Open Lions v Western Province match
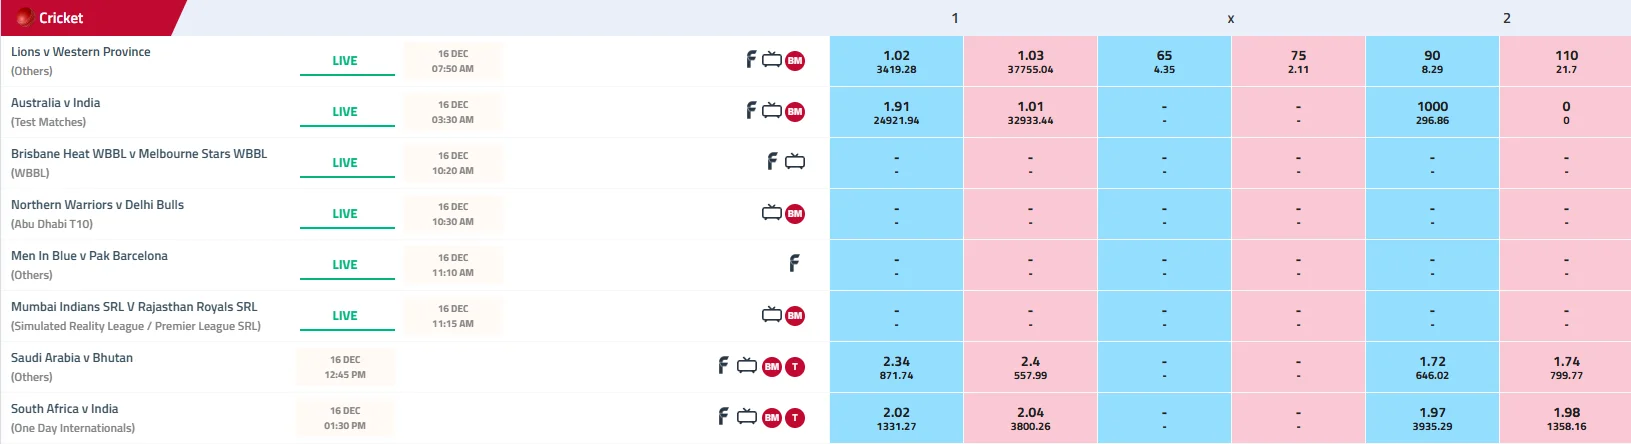The width and height of the screenshot is (1631, 444). coord(81,52)
